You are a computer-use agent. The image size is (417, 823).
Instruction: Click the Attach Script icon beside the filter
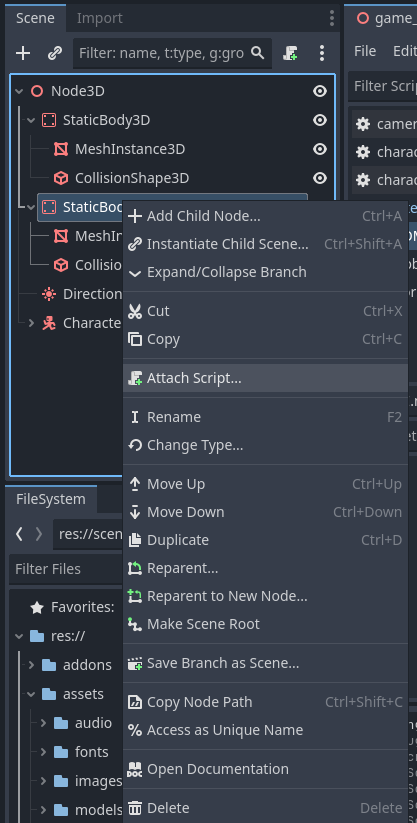point(290,53)
